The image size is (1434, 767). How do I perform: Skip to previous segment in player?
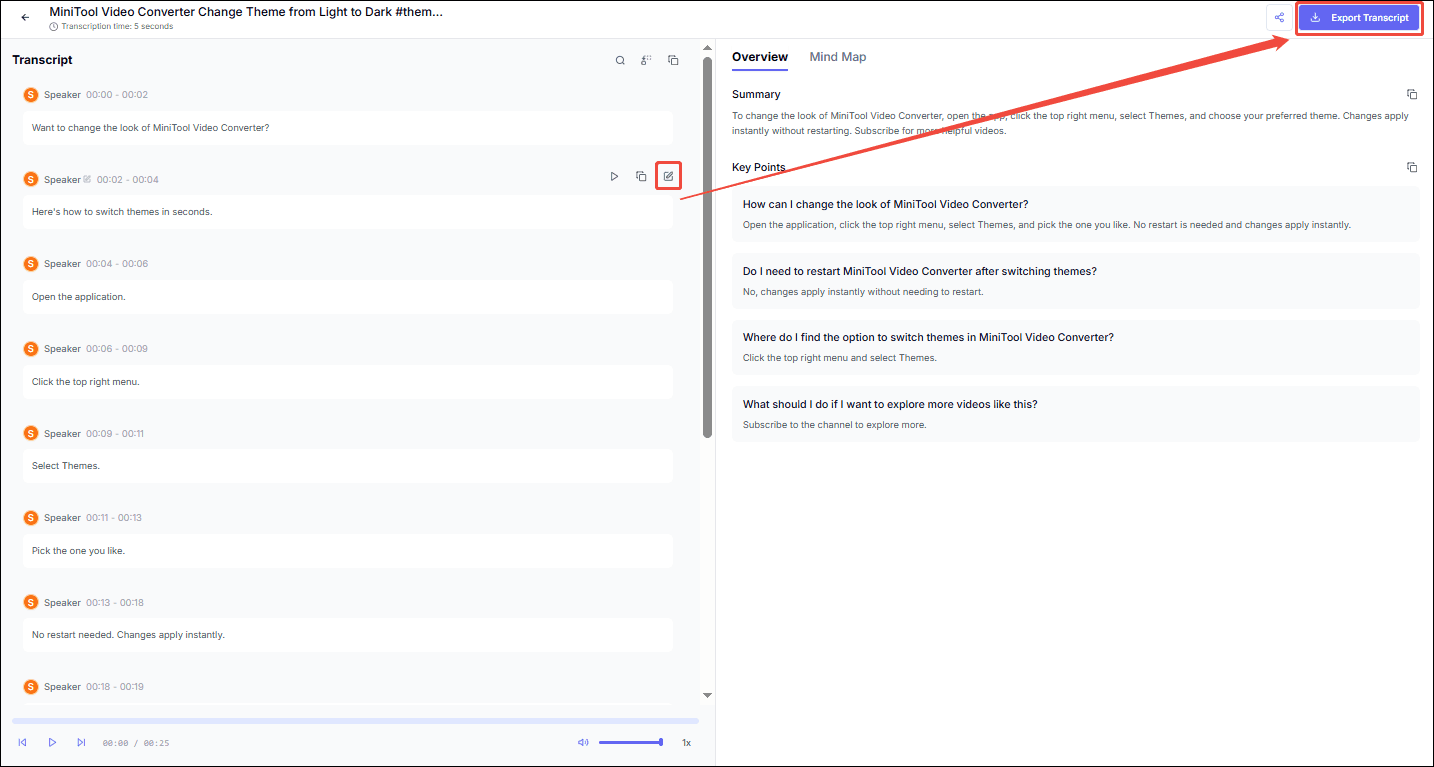click(22, 742)
